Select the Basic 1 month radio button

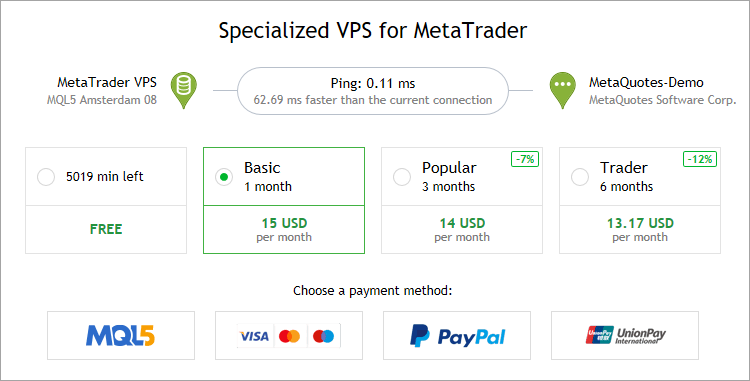coord(224,177)
